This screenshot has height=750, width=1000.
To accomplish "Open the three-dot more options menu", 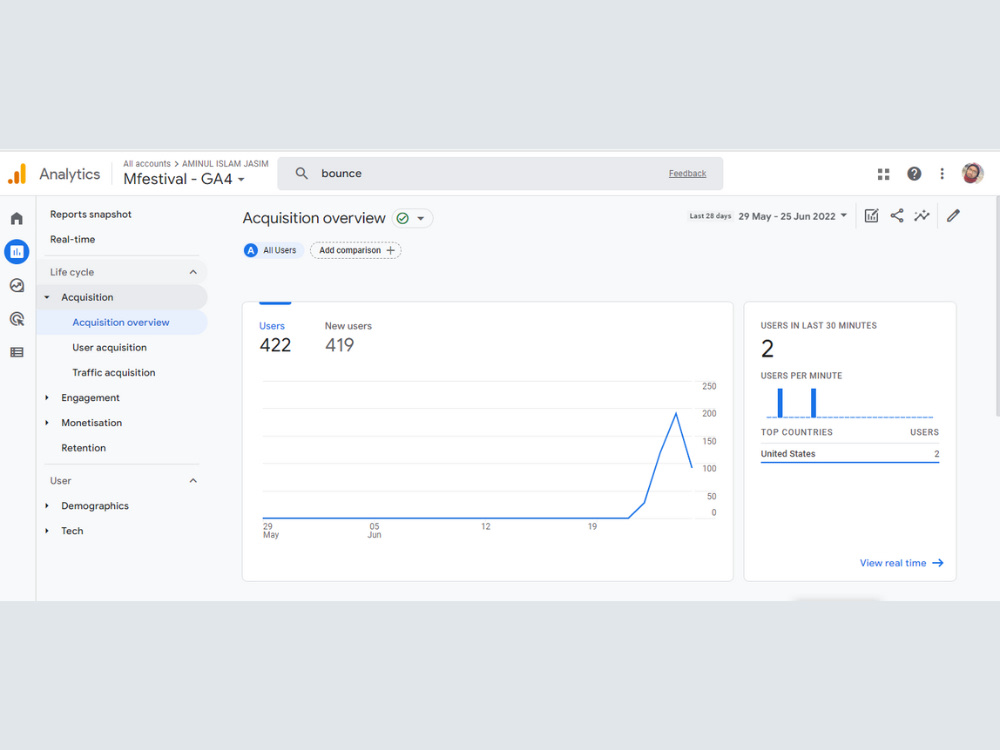I will click(x=942, y=173).
